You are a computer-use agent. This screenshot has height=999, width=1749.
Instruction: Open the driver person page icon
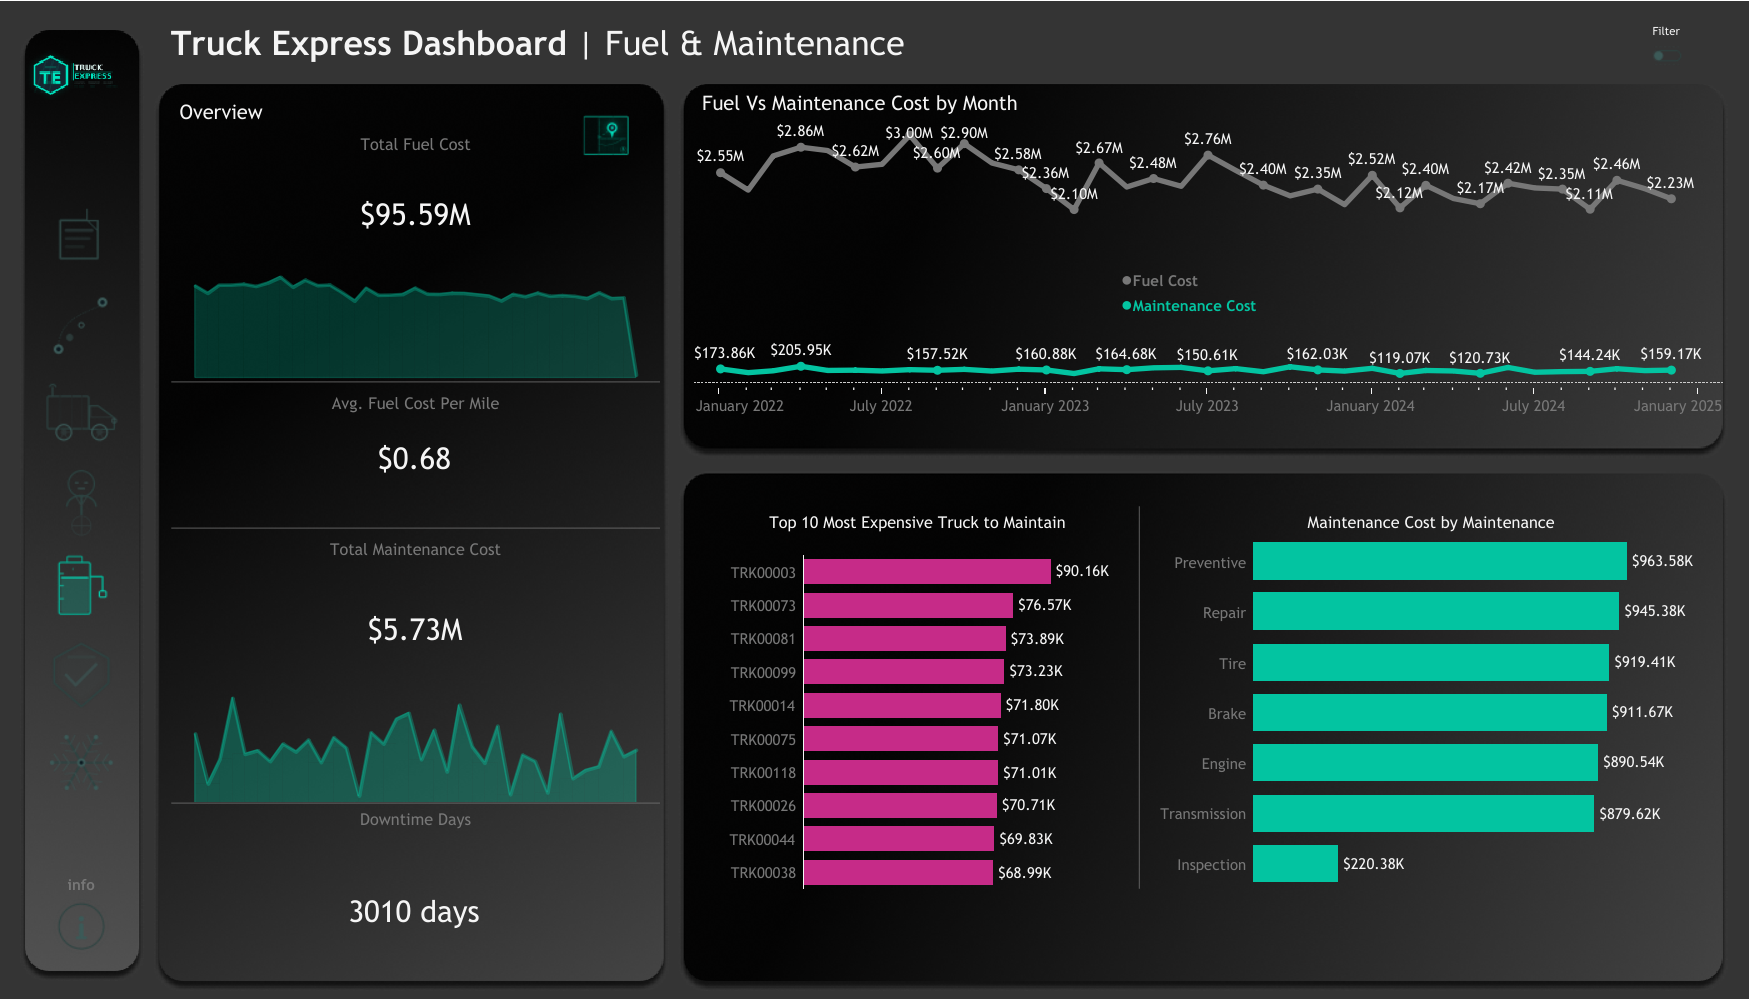point(81,503)
